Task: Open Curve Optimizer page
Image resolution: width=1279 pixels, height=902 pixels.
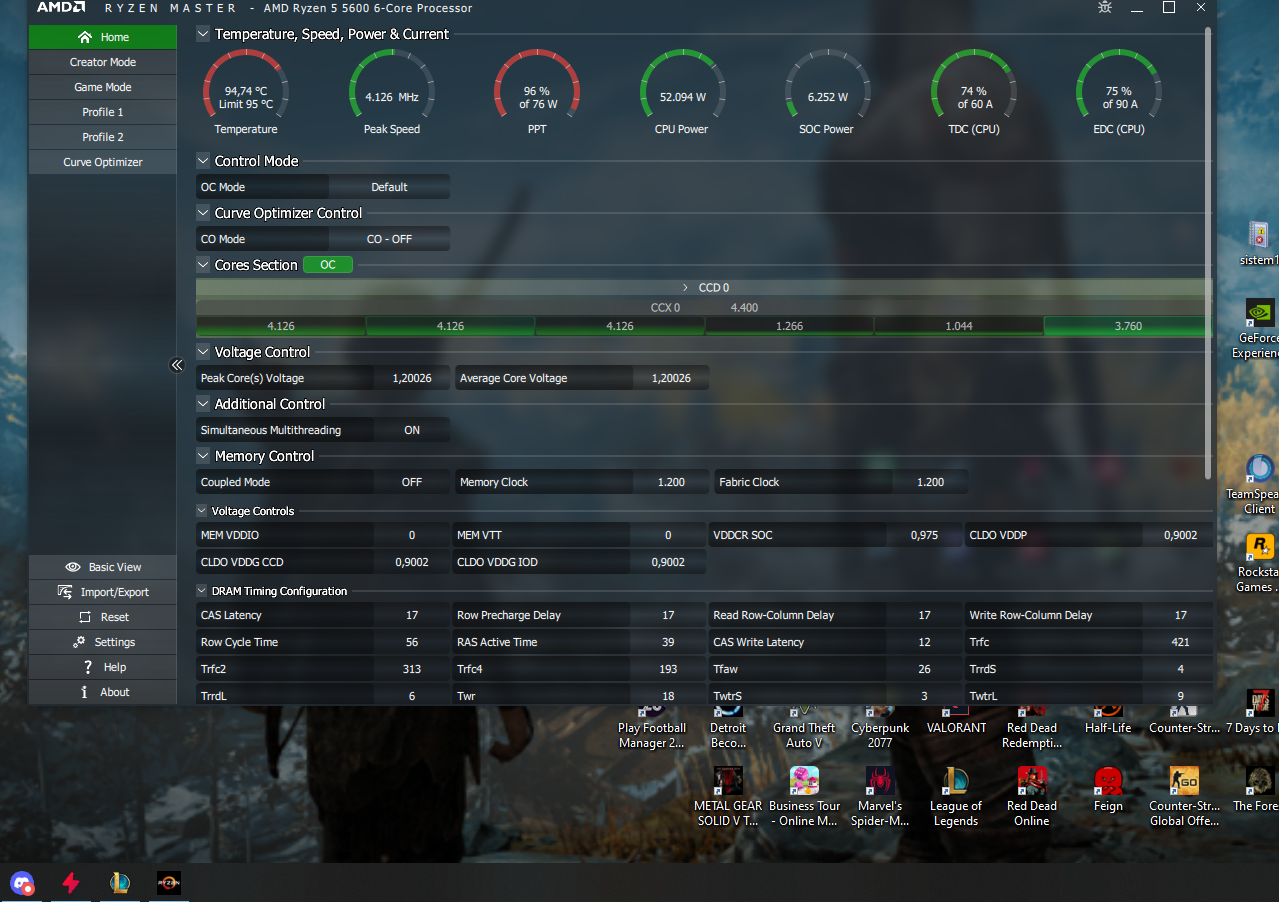Action: pos(103,162)
